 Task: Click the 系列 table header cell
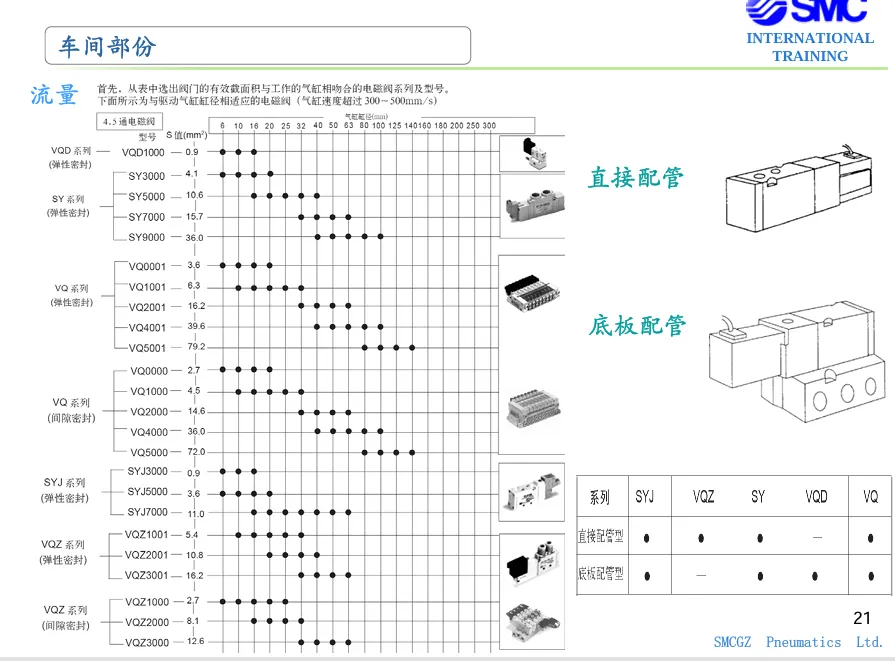pyautogui.click(x=600, y=497)
